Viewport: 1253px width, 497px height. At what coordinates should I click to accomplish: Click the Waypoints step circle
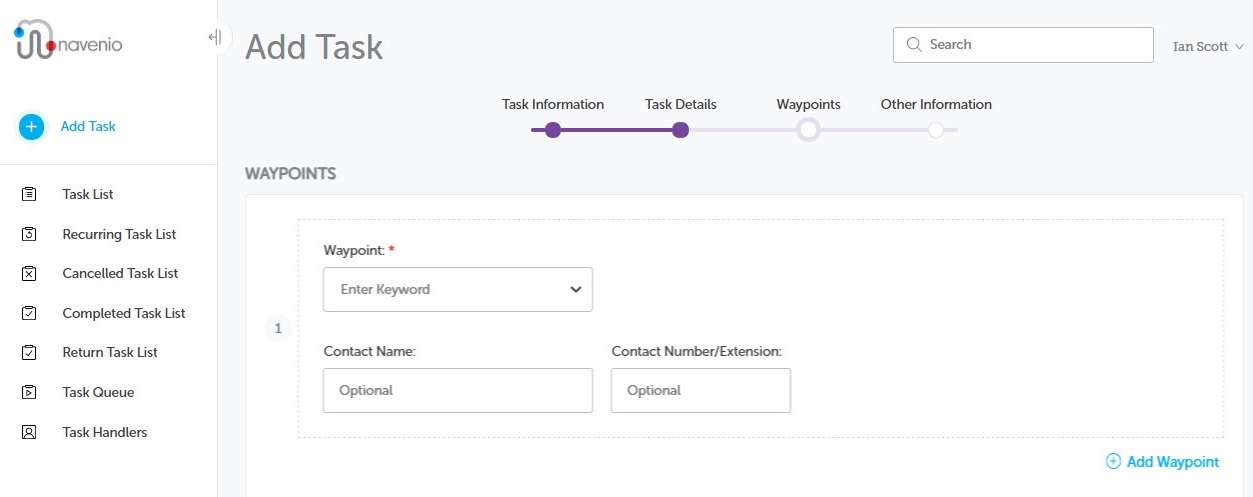808,130
